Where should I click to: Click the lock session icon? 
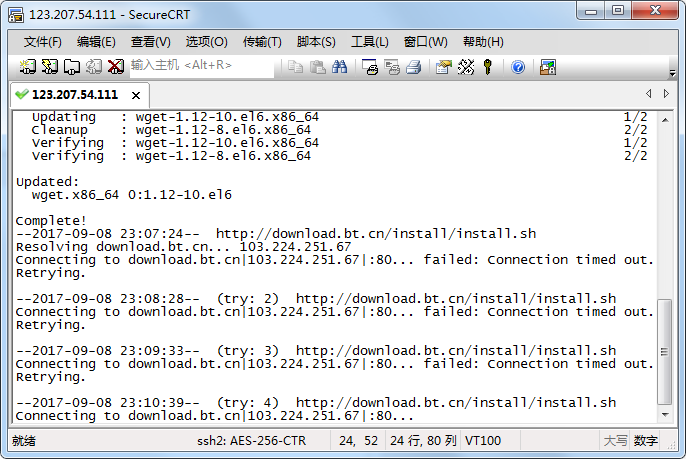[548, 67]
